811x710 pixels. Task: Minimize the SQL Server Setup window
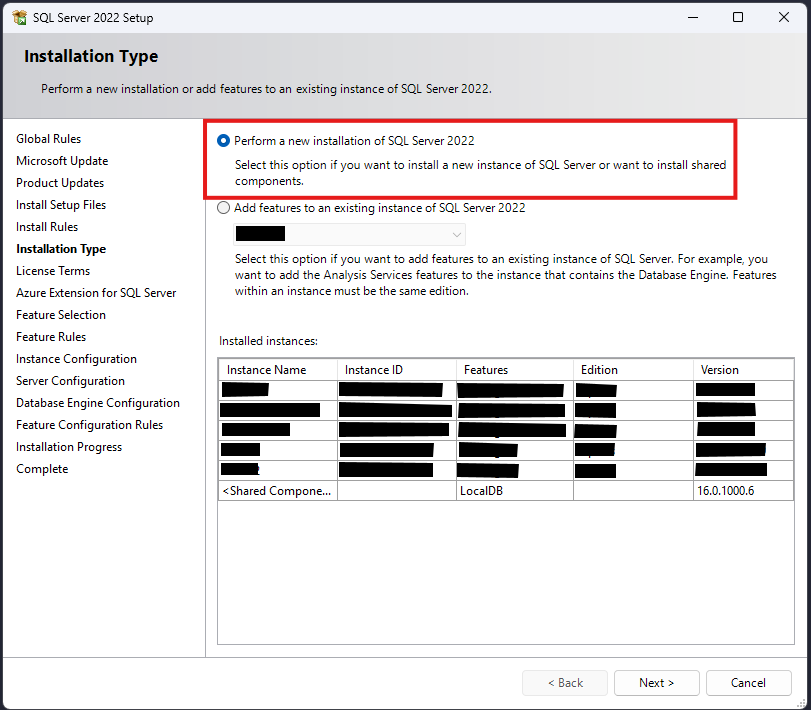pyautogui.click(x=692, y=17)
